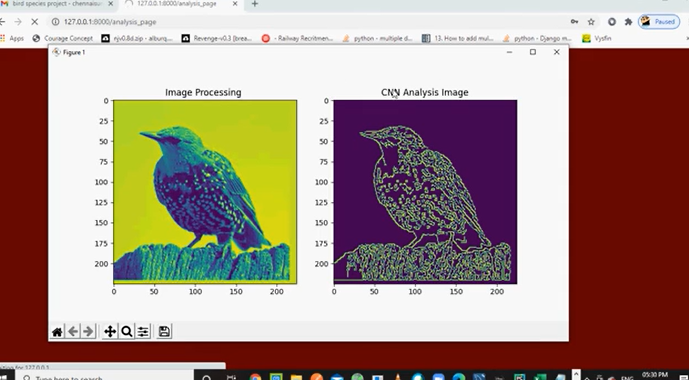Open the Paused profile button
The height and width of the screenshot is (380, 689).
659,22
